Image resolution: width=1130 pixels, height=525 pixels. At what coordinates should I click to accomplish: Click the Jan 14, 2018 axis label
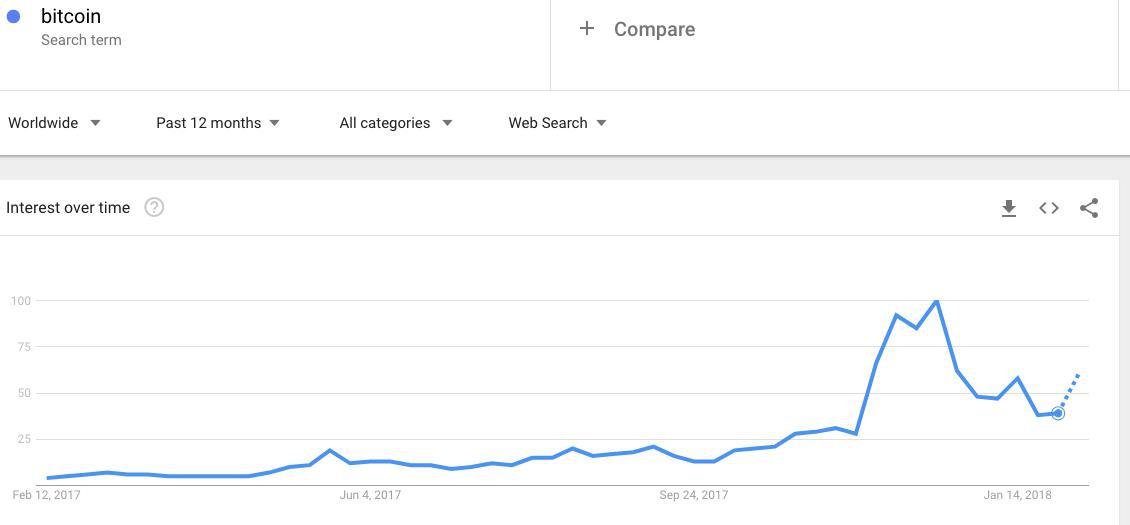pyautogui.click(x=1017, y=495)
